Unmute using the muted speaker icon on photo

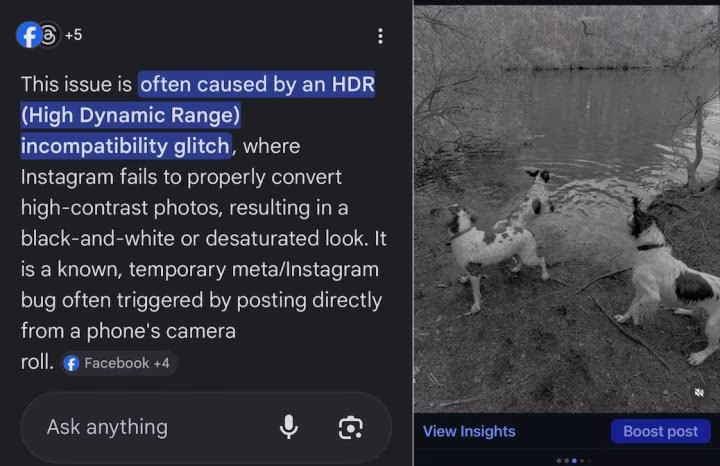point(699,393)
